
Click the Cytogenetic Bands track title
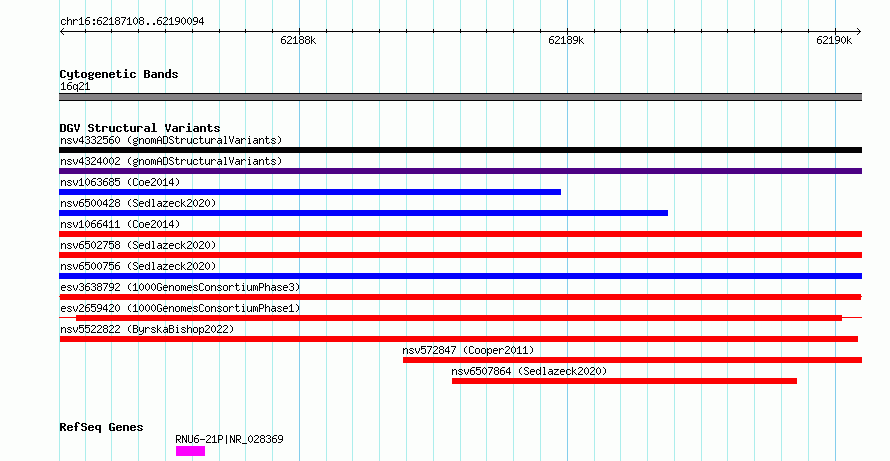[x=119, y=74]
